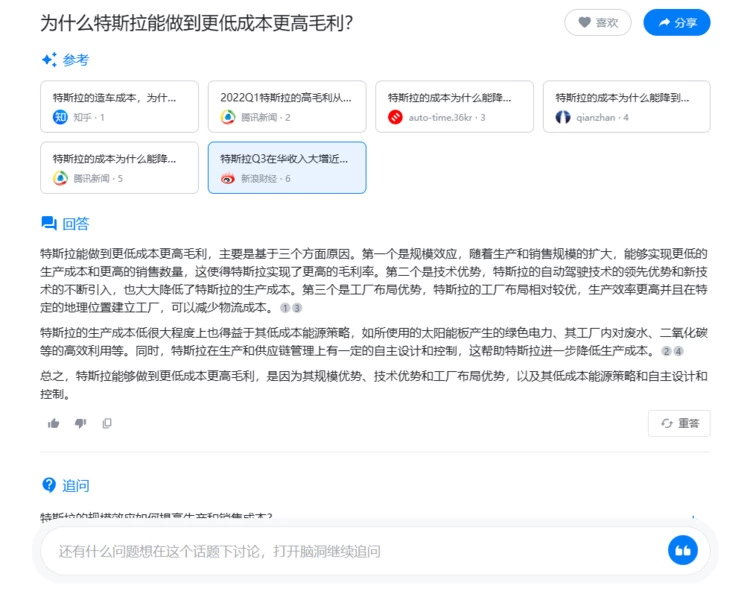The width and height of the screenshot is (750, 603).
Task: Click citation marker 2 in second paragraph
Action: pyautogui.click(x=666, y=351)
